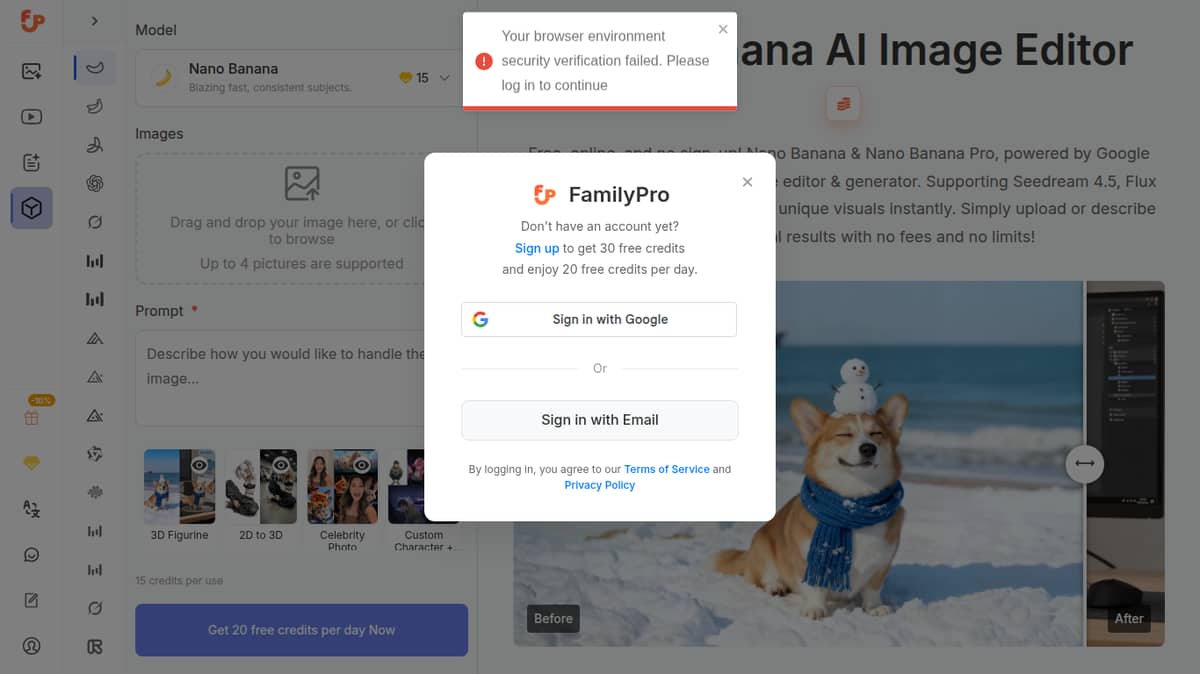Click Get 20 free credits per day Now
1200x674 pixels.
pyautogui.click(x=302, y=630)
